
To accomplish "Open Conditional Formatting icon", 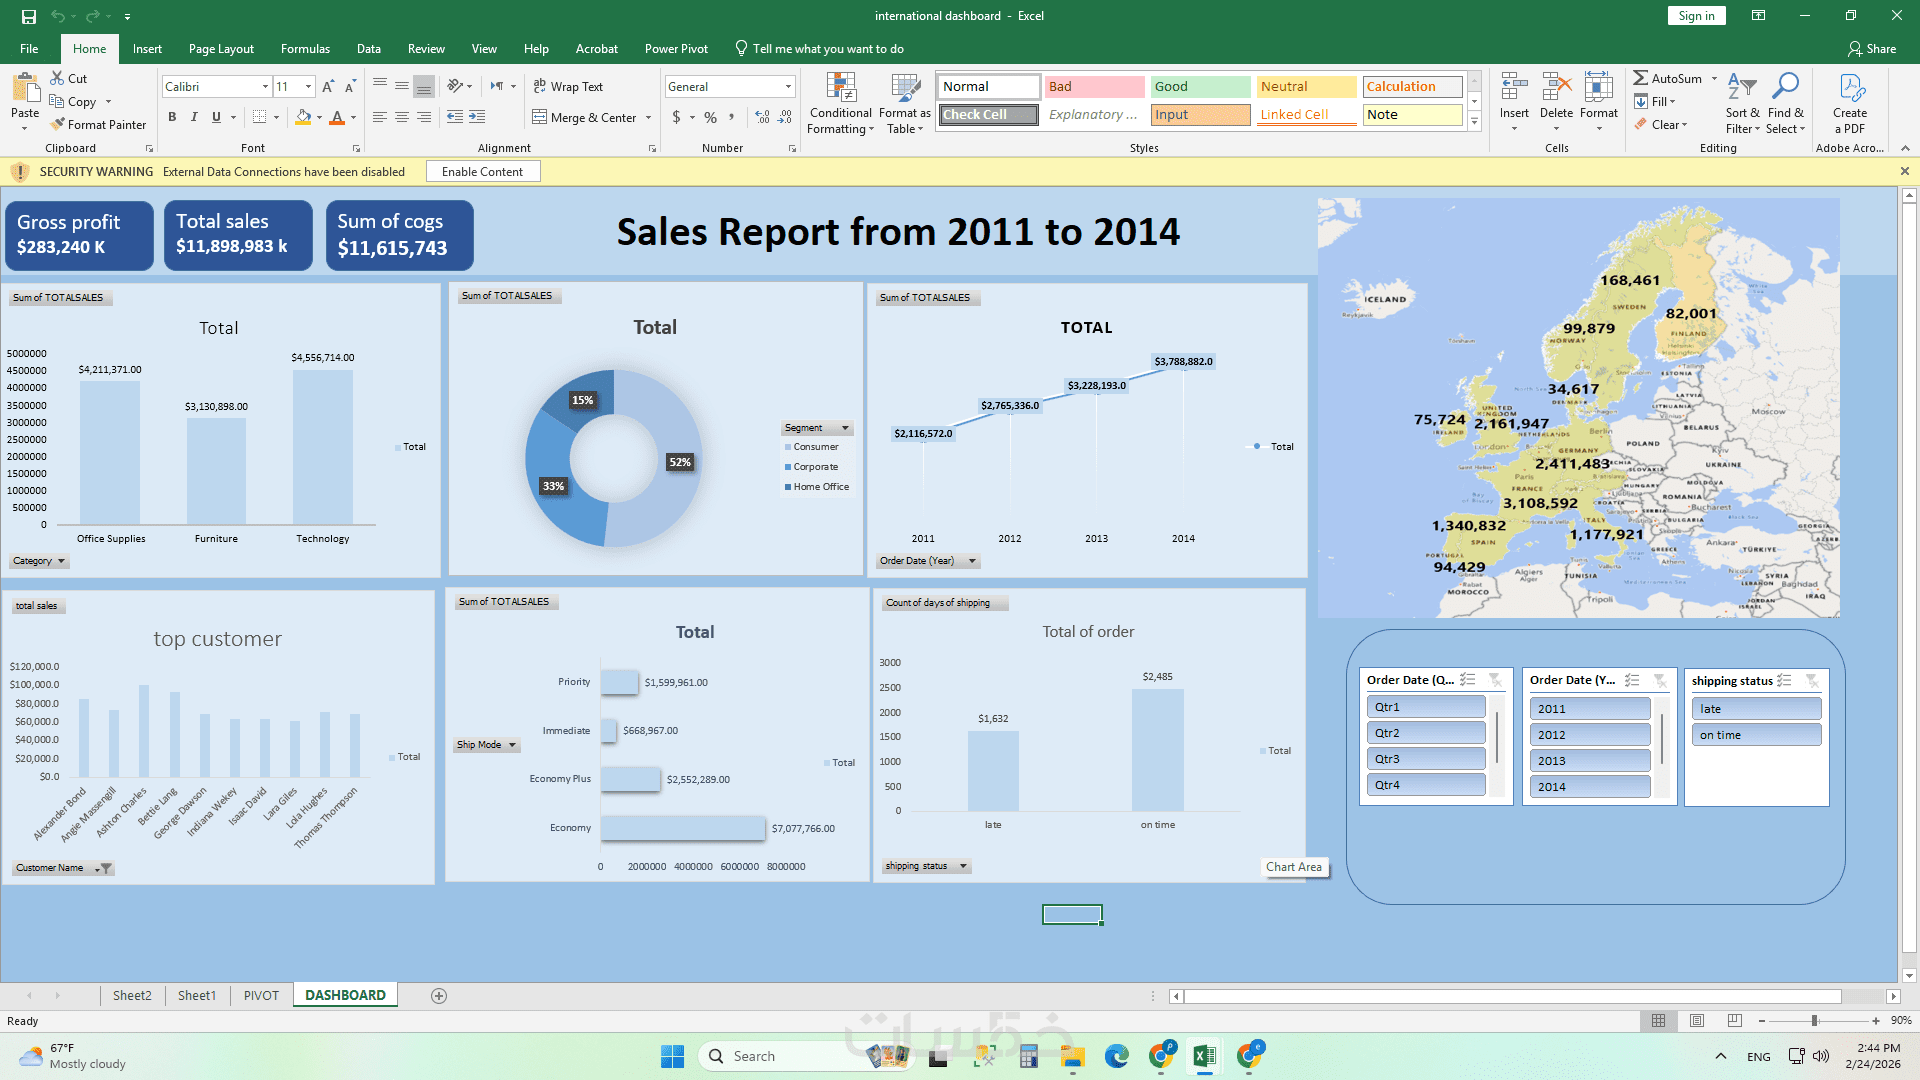I will 840,89.
